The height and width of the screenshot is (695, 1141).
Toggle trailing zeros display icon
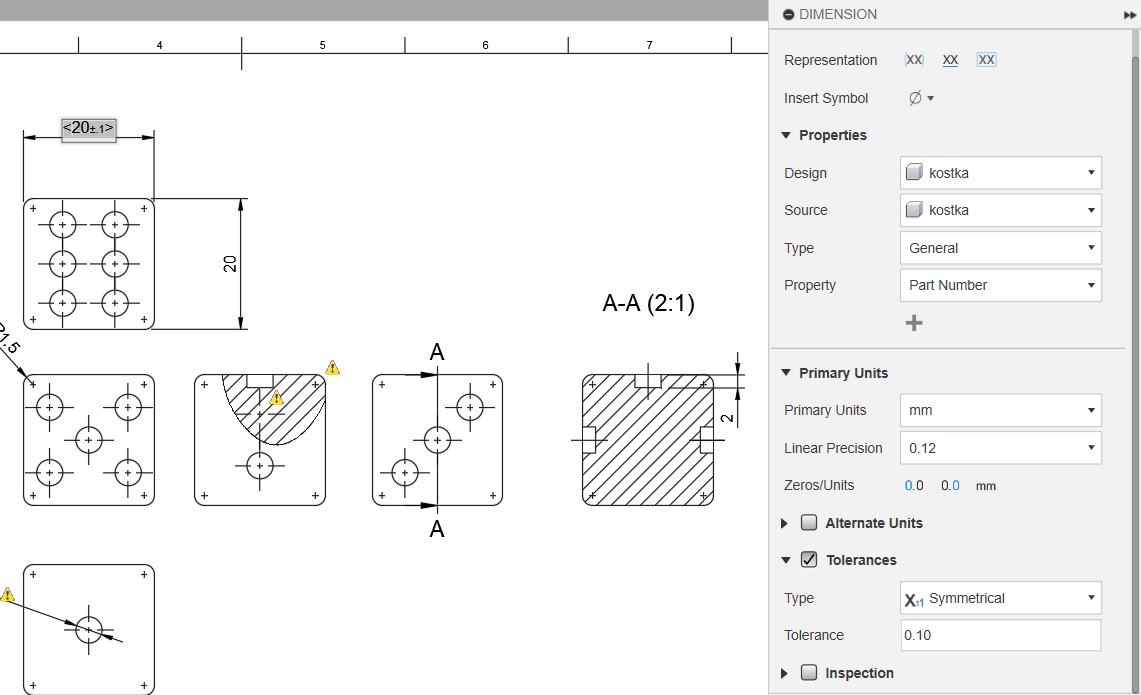pos(950,486)
